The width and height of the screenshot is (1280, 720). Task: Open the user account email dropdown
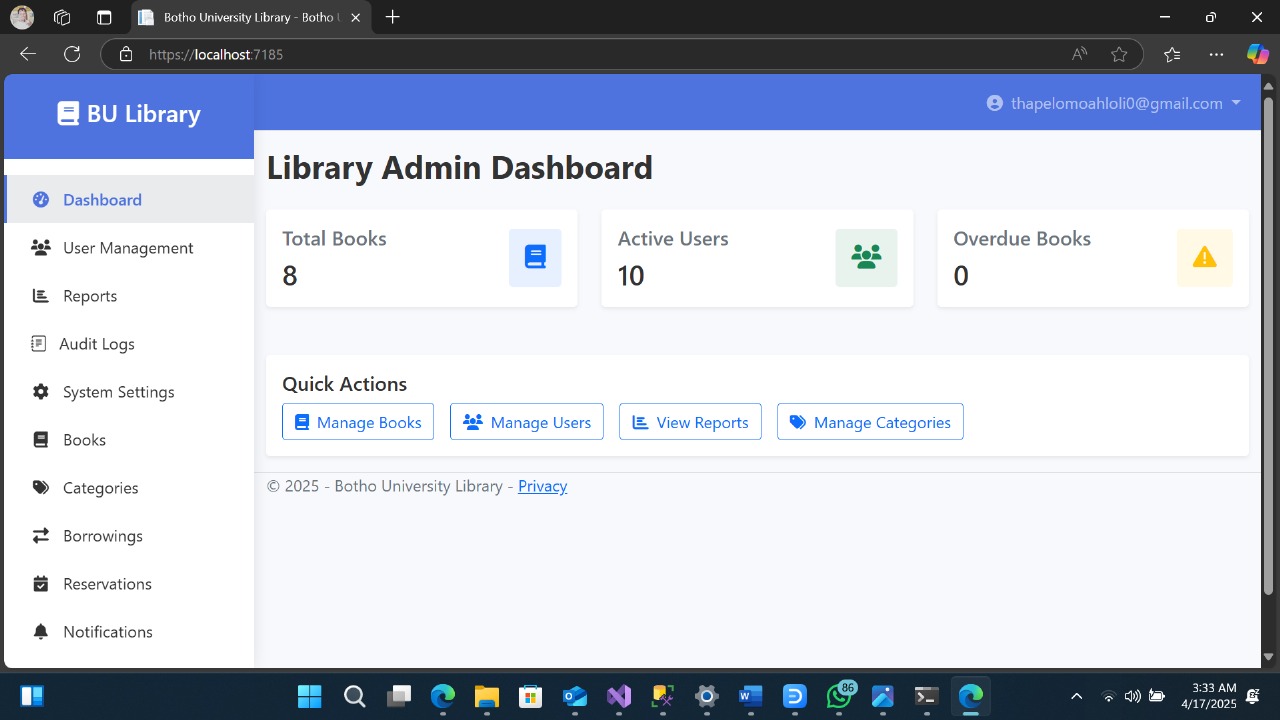pos(1114,103)
